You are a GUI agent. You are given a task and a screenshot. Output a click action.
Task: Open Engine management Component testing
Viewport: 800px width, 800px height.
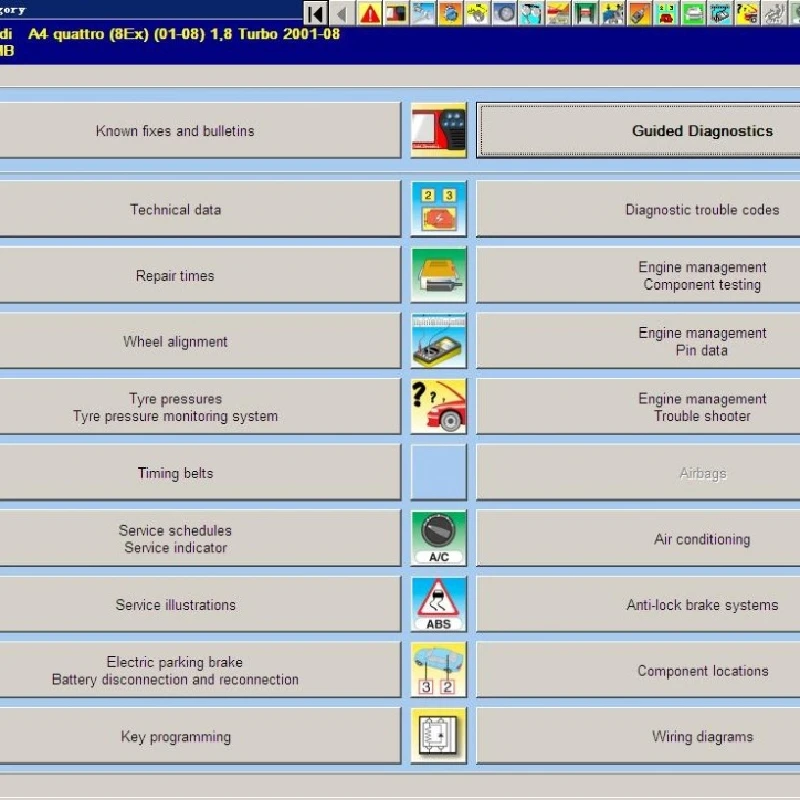pos(638,275)
